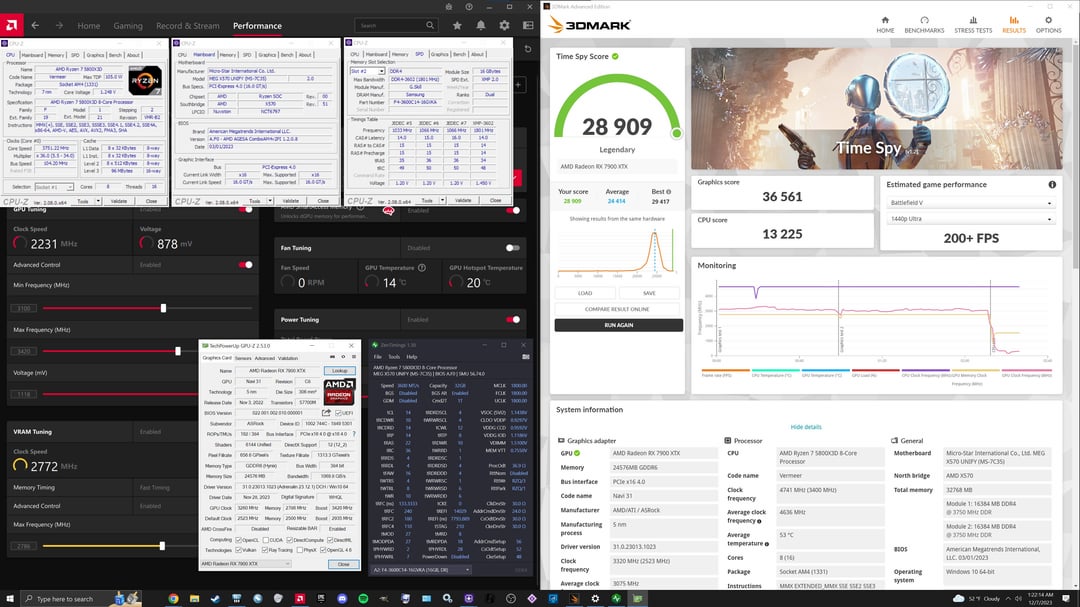The width and height of the screenshot is (1080, 607).
Task: Open Results tab in 3DMark
Action: [x=1013, y=25]
